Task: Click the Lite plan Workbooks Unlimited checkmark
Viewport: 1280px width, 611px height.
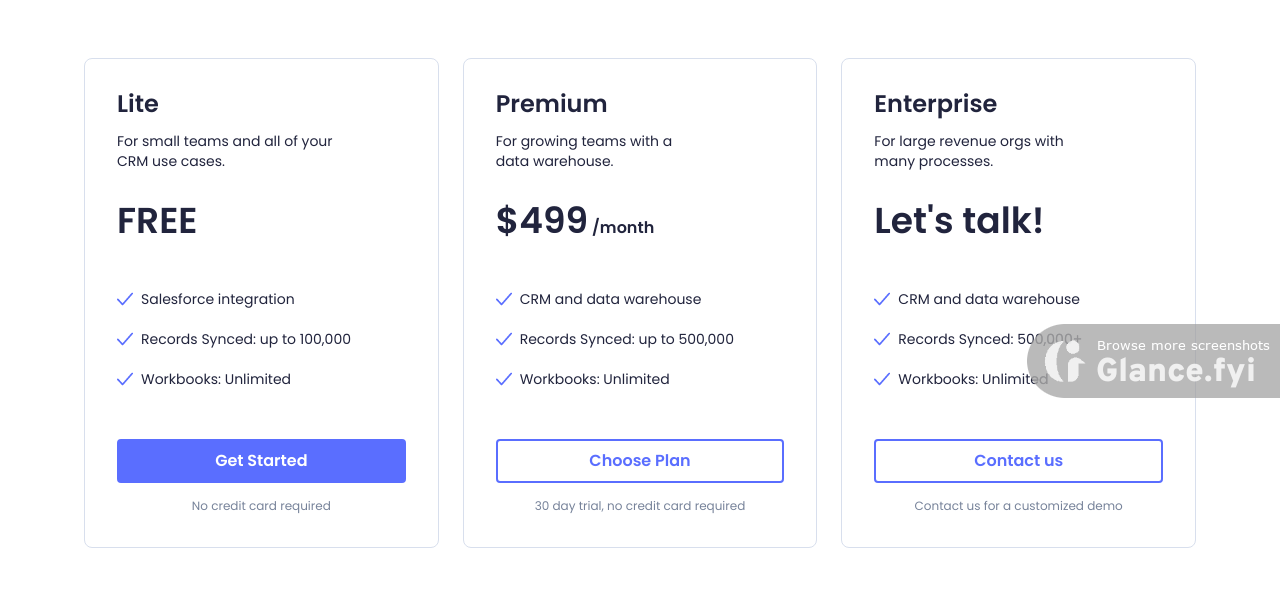Action: 125,379
